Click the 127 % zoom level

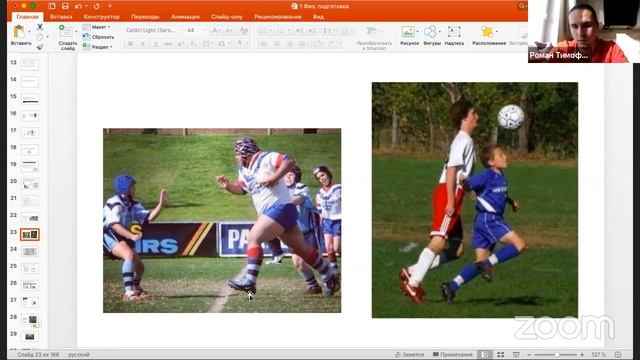598,355
